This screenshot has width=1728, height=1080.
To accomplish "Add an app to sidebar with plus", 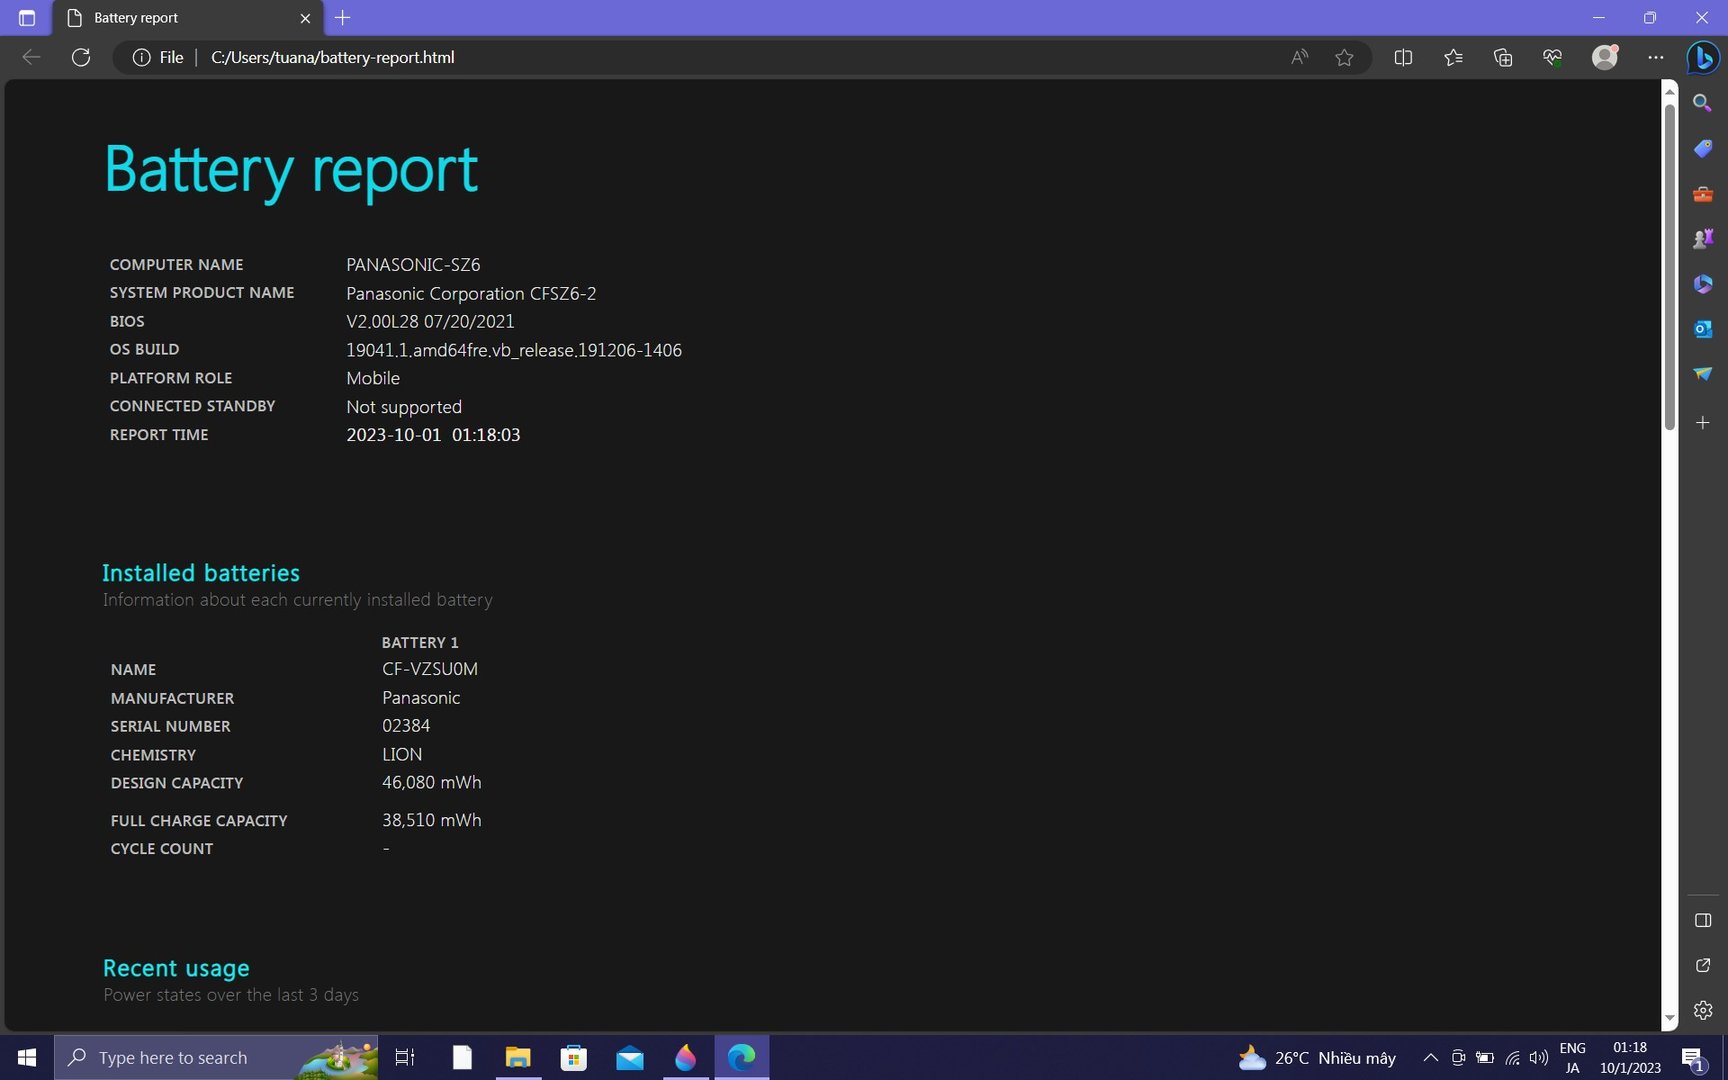I will point(1702,423).
